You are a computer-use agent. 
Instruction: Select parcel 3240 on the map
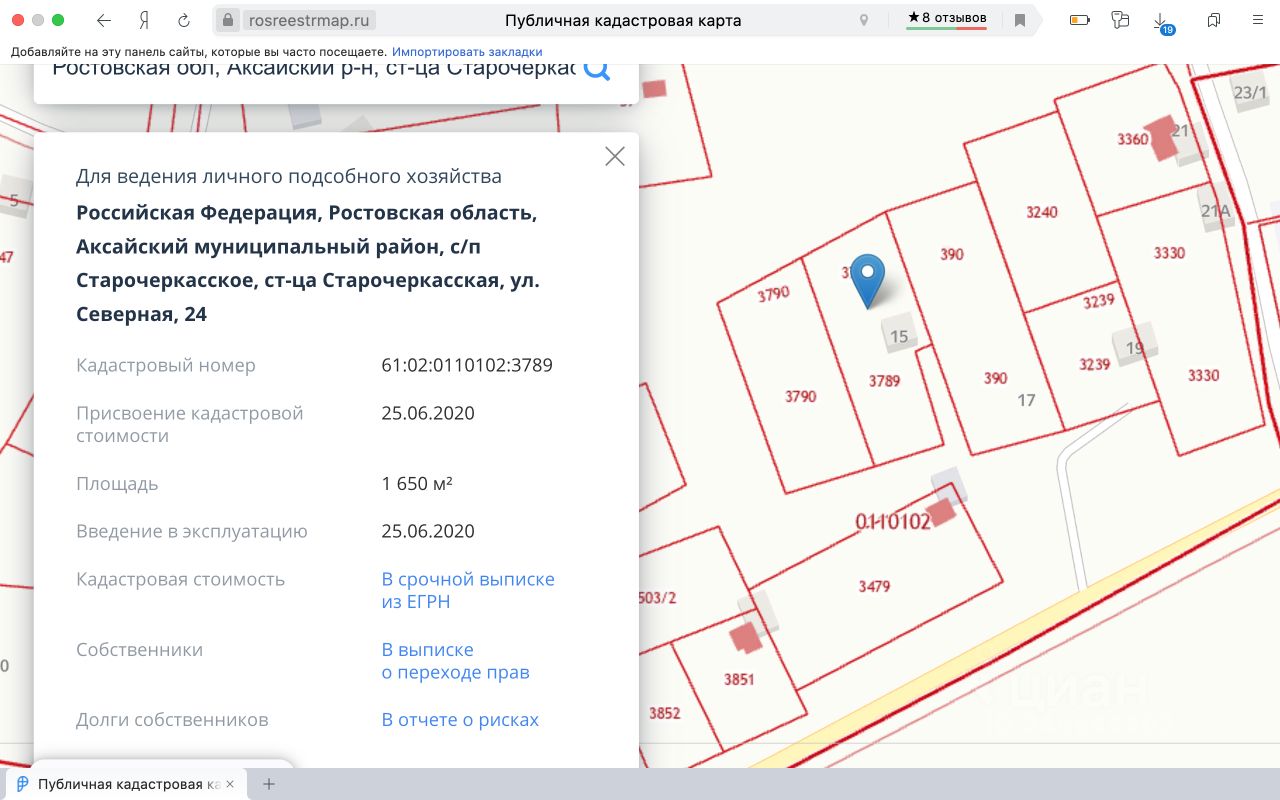tap(1041, 212)
